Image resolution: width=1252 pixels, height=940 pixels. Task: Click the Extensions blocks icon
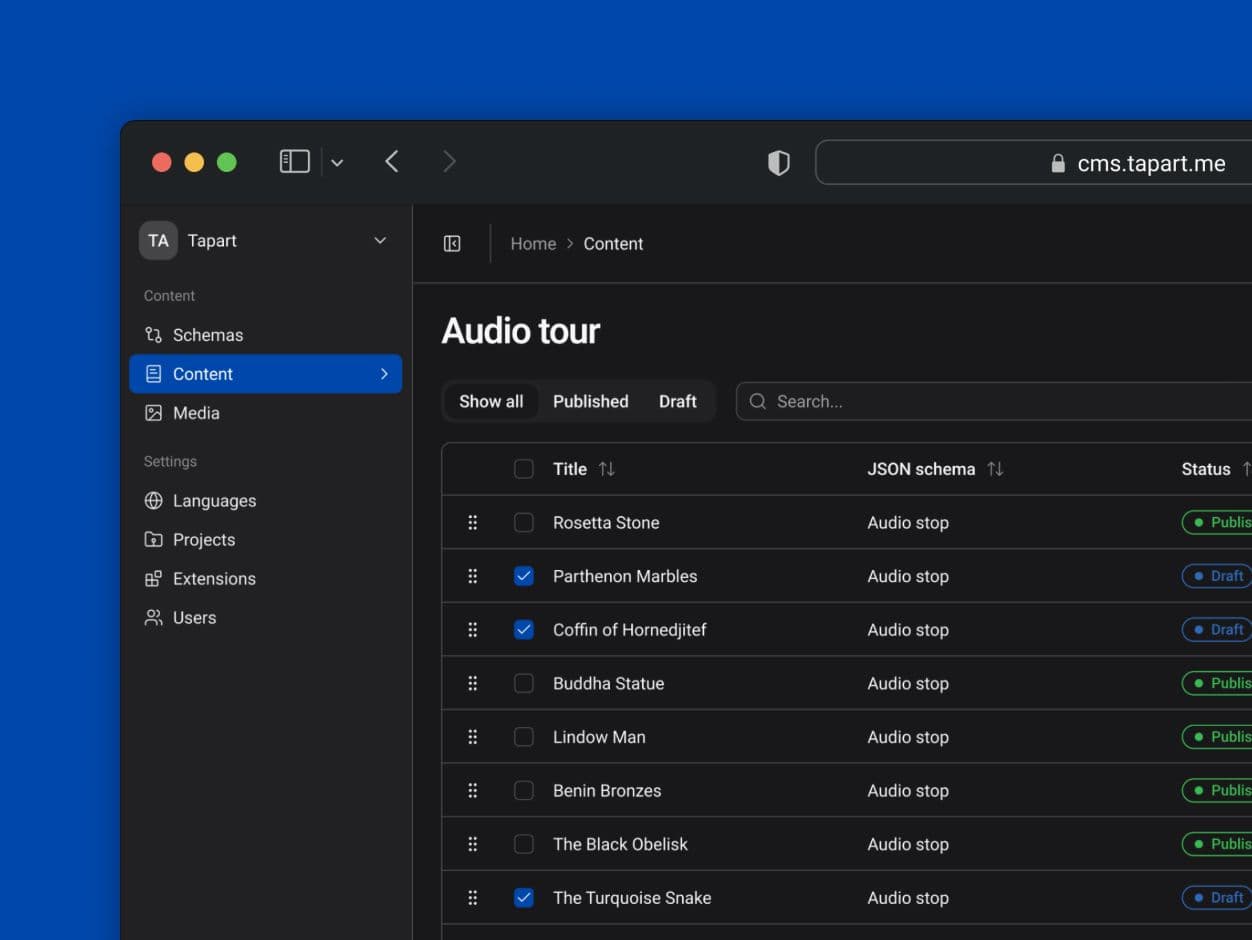(x=153, y=579)
